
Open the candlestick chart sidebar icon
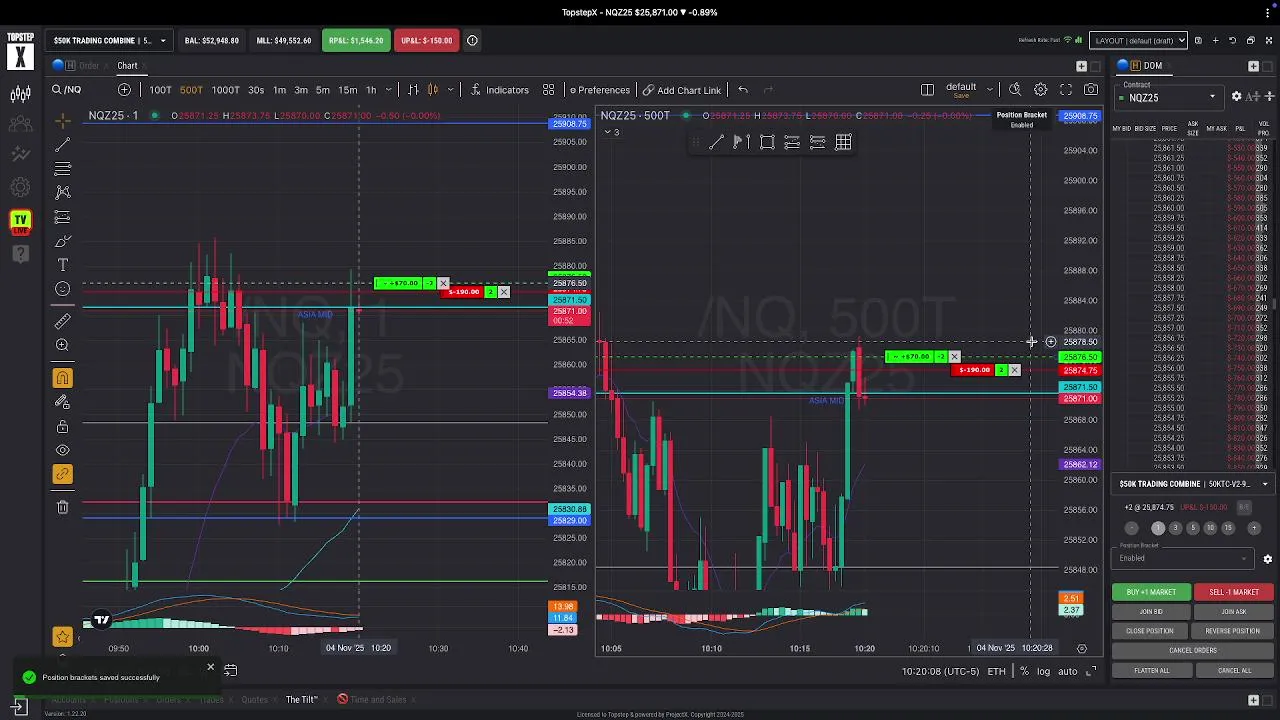coord(20,95)
